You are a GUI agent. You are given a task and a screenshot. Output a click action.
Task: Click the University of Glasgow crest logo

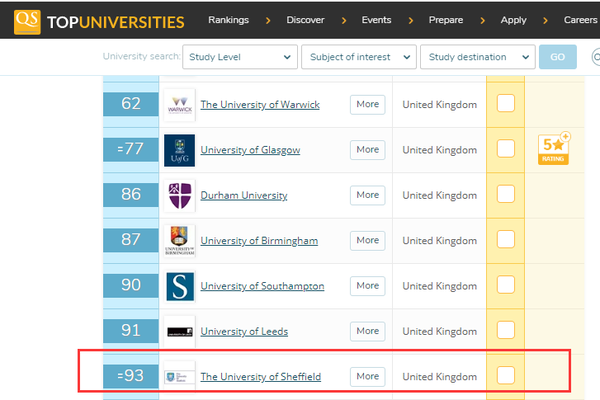[179, 150]
